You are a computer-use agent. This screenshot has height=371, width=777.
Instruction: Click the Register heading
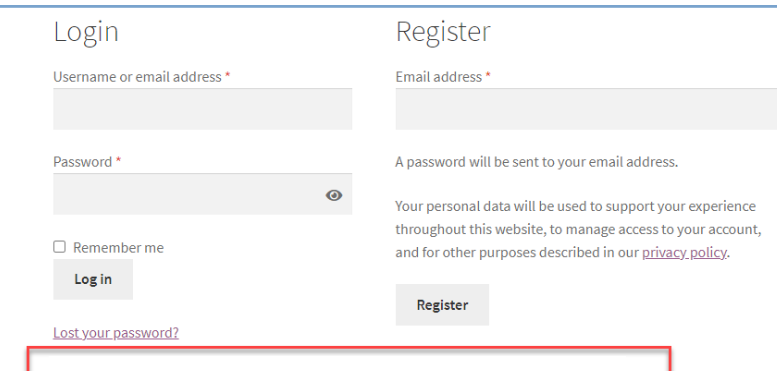tap(443, 32)
